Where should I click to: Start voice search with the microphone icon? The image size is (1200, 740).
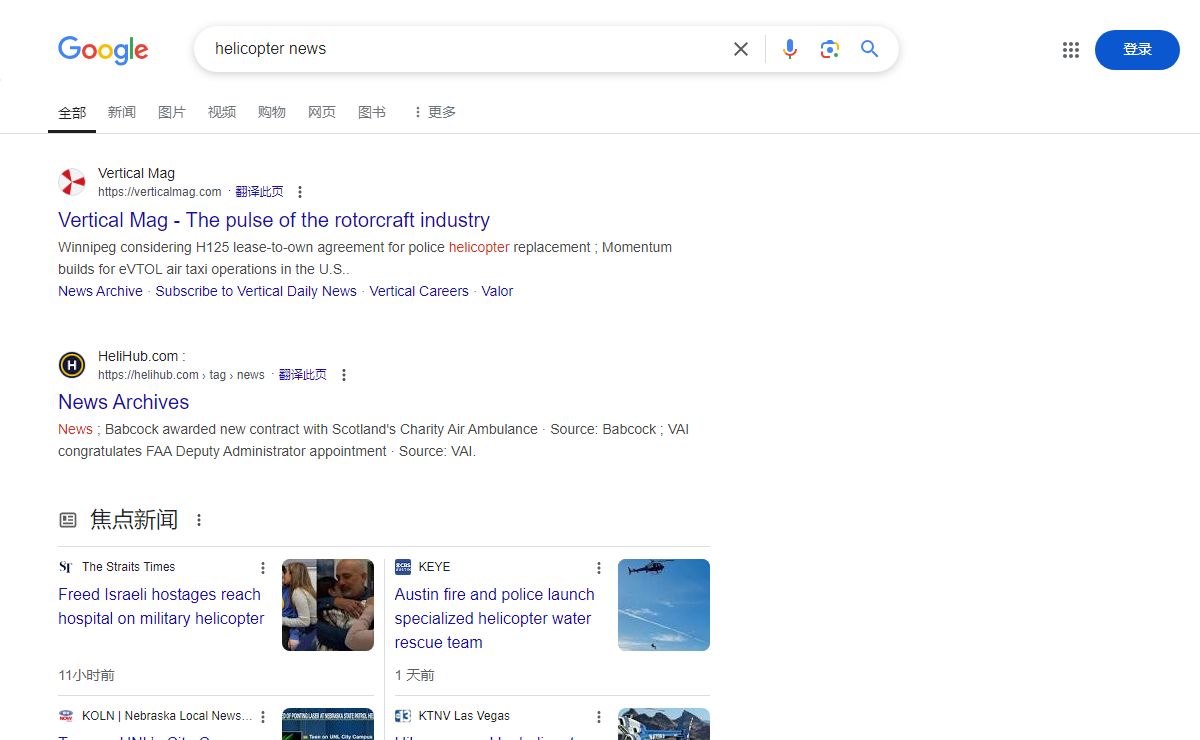790,49
